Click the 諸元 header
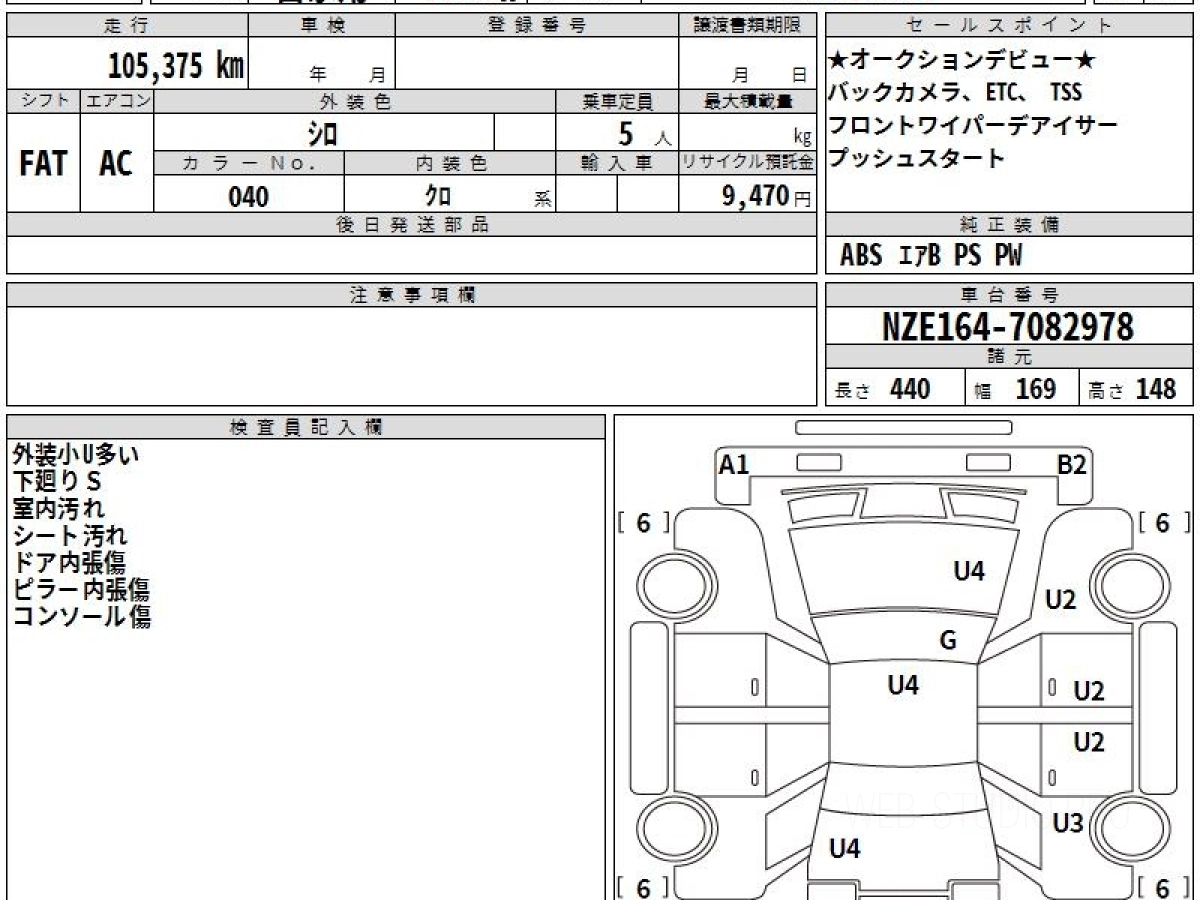The width and height of the screenshot is (1200, 900). [1010, 357]
